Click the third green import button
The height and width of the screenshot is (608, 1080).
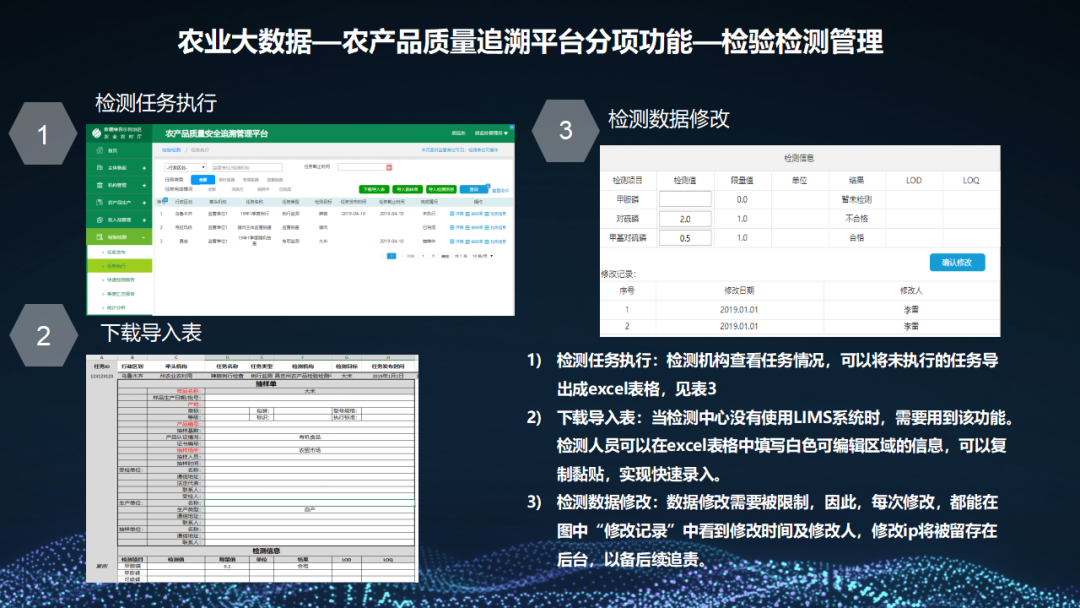pos(441,189)
